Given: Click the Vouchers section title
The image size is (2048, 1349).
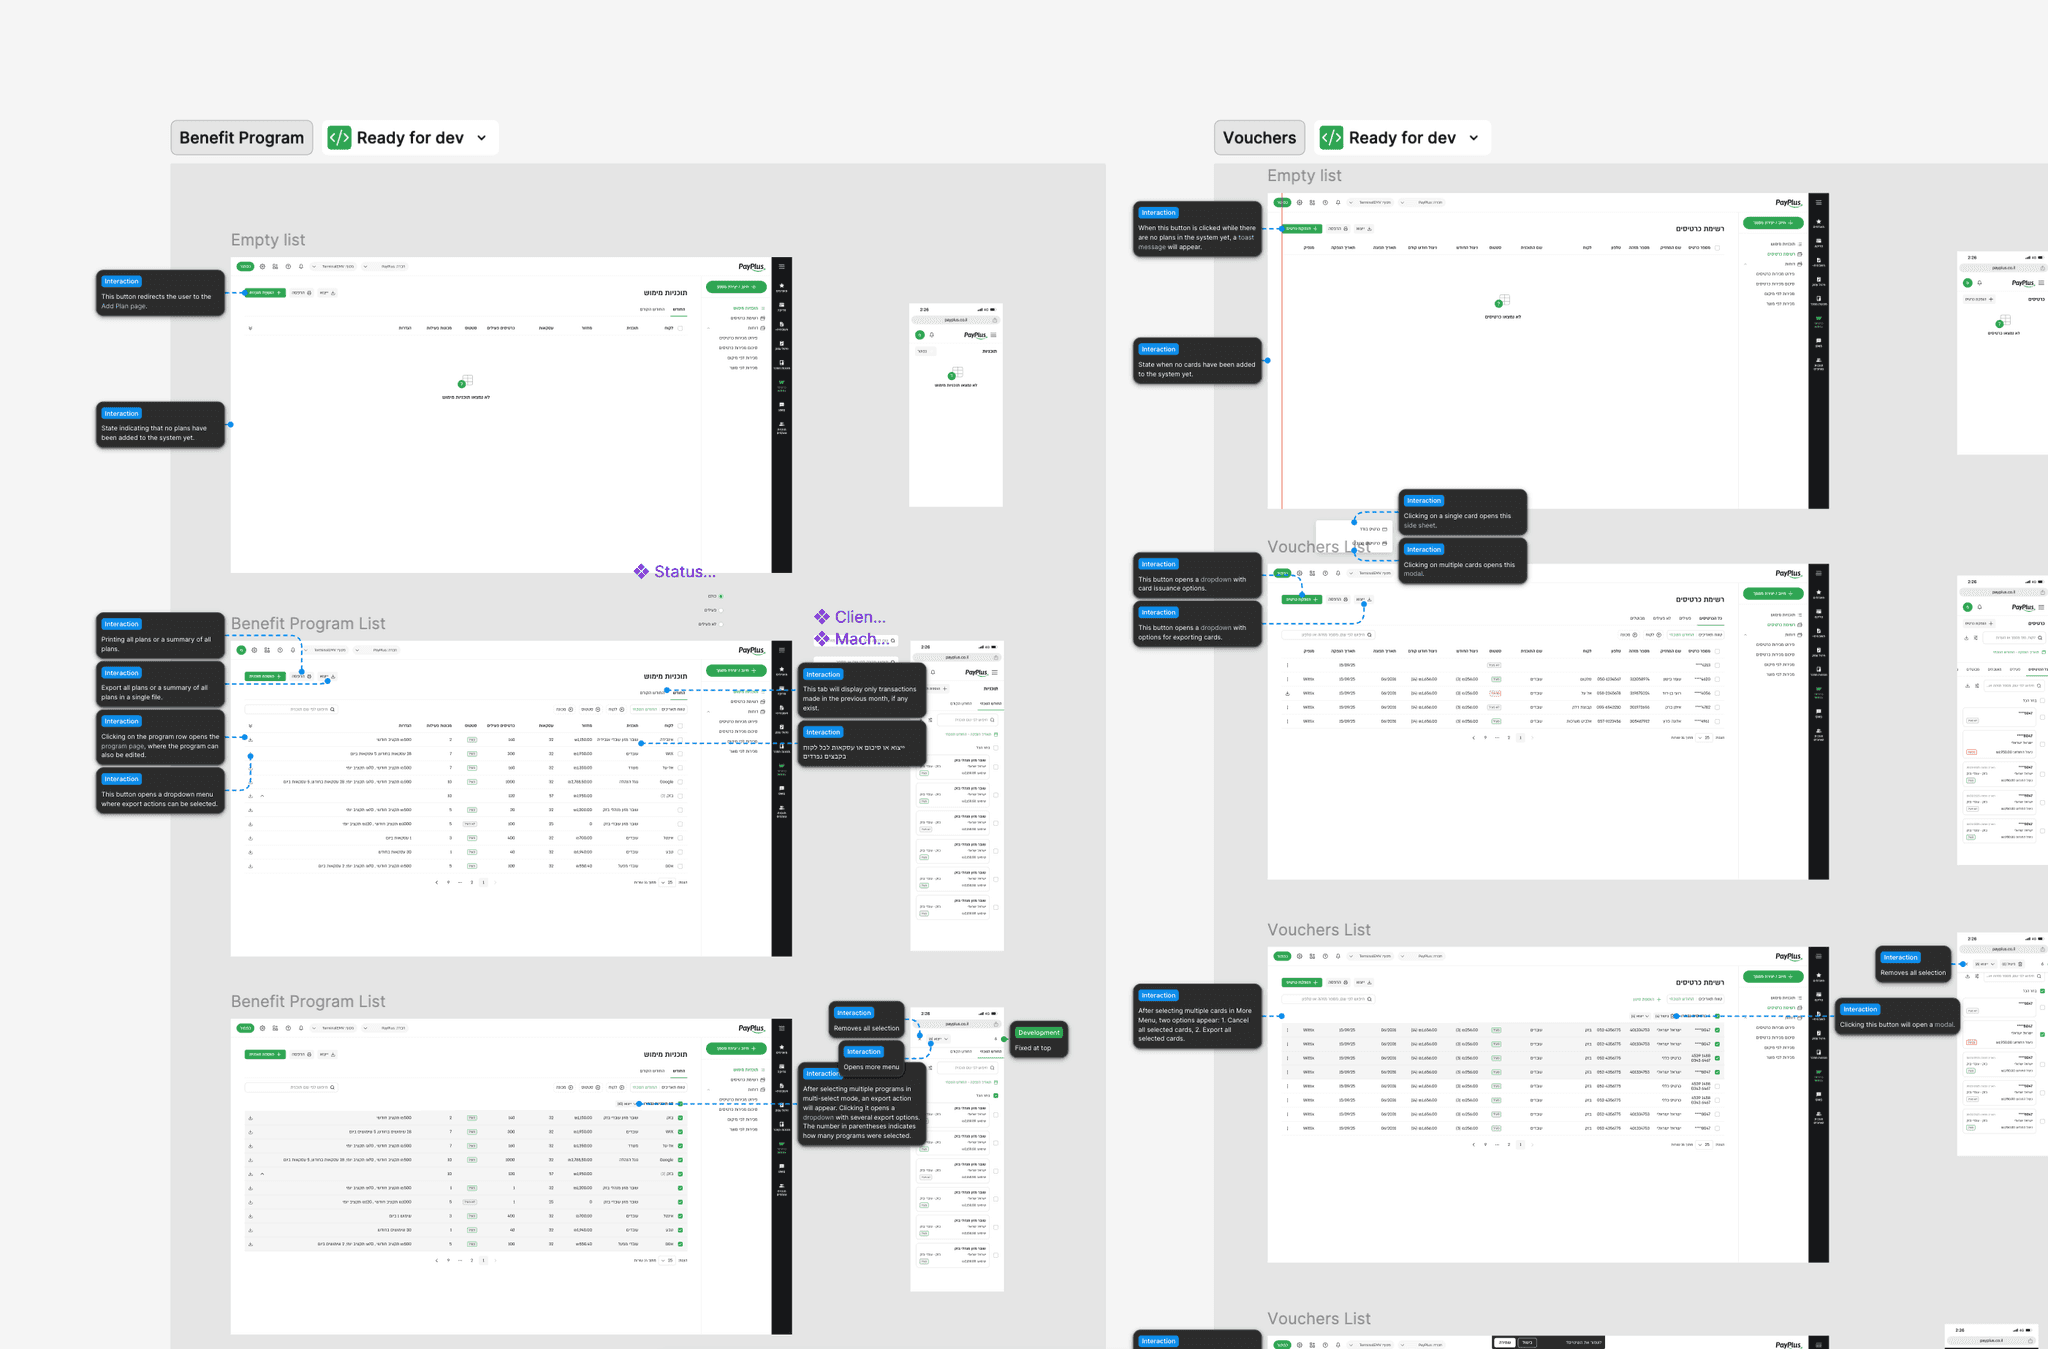Looking at the screenshot, I should click(1260, 138).
